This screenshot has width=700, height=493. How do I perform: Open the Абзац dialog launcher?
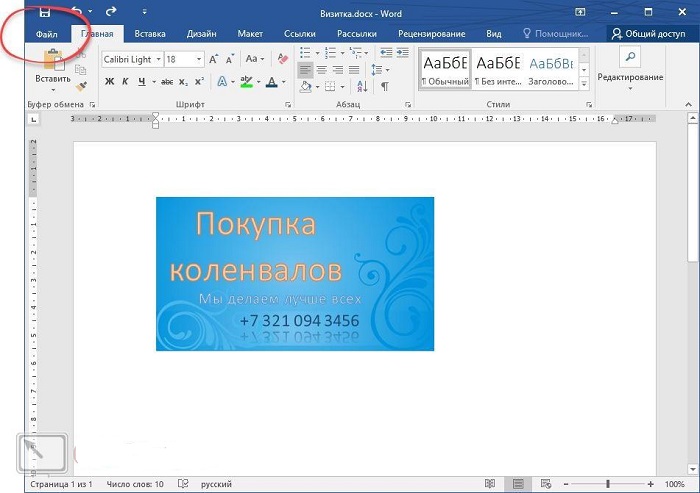(x=408, y=105)
